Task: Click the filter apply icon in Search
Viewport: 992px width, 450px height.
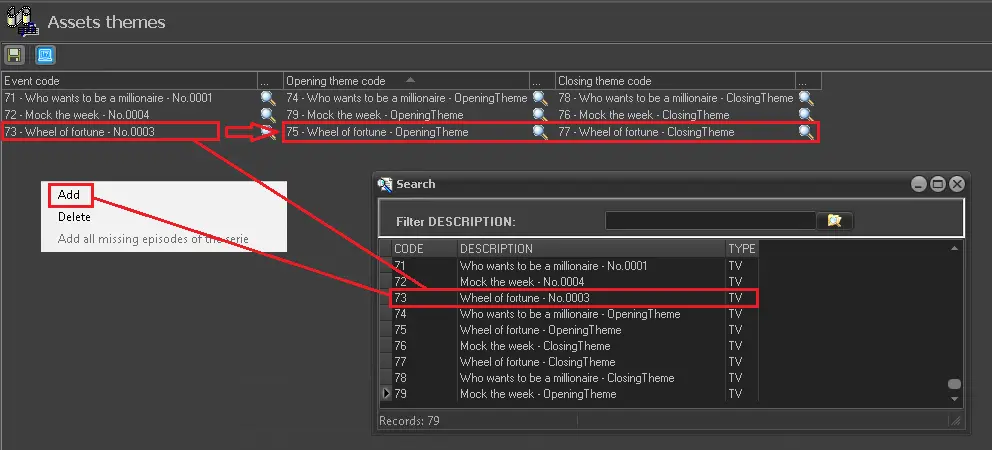Action: (x=835, y=221)
